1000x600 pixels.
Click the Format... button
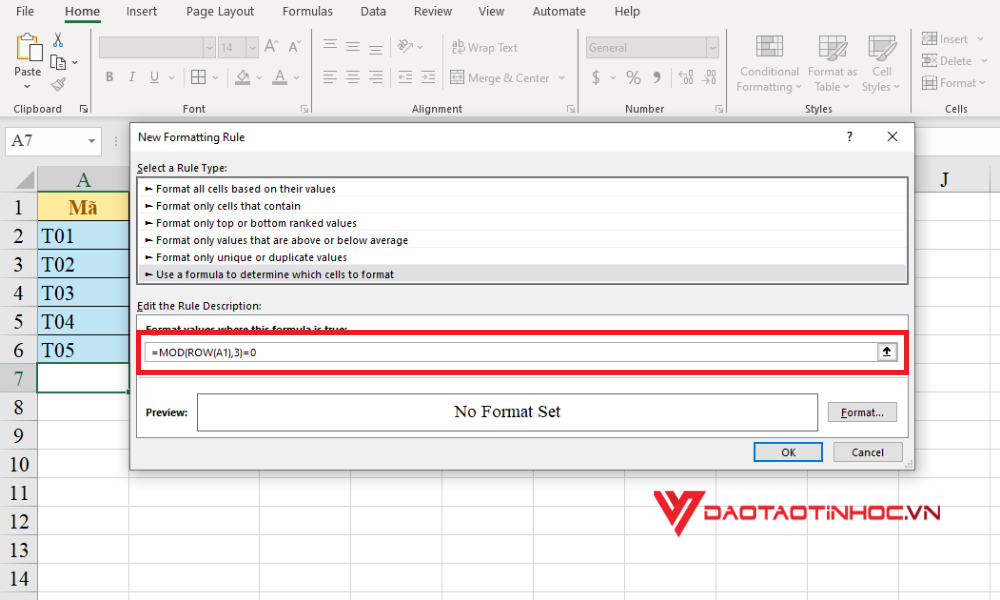point(862,412)
